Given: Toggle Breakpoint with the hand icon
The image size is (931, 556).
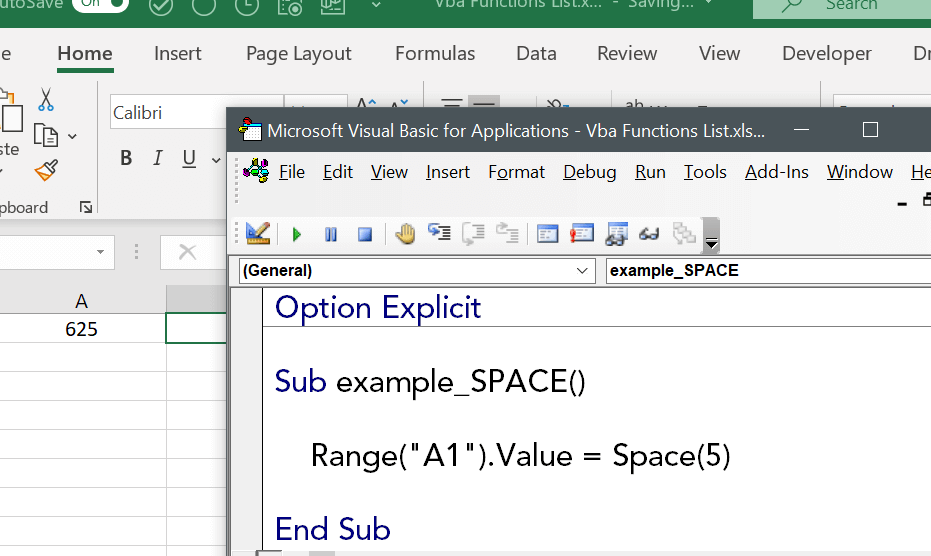Looking at the screenshot, I should click(405, 233).
